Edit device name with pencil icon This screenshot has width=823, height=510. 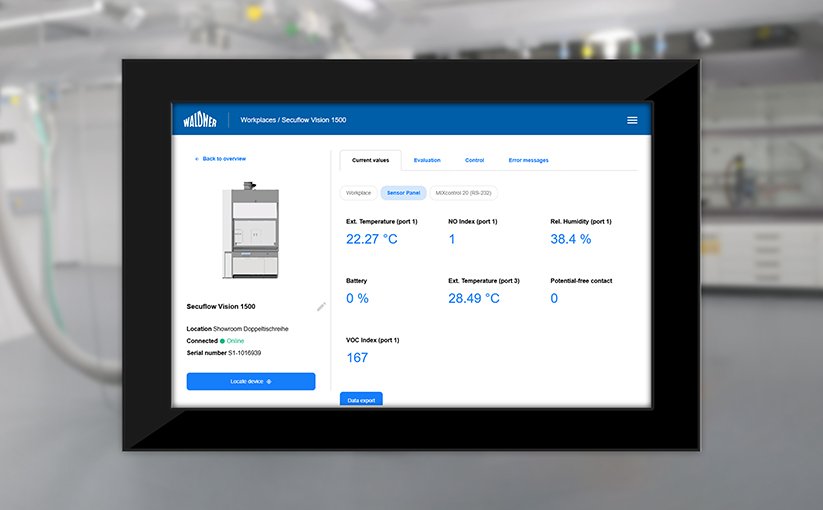pyautogui.click(x=321, y=306)
